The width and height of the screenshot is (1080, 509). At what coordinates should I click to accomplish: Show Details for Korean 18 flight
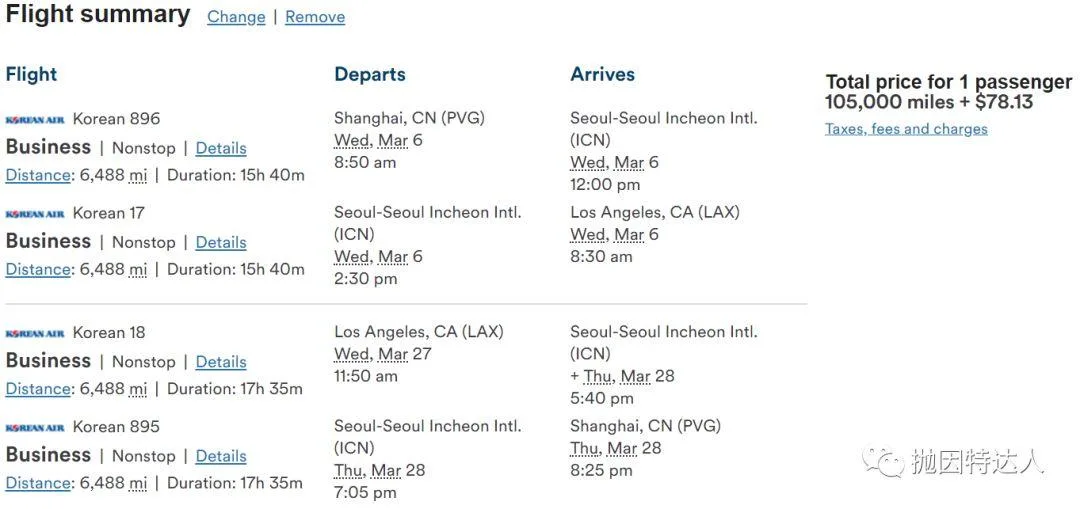click(x=221, y=362)
